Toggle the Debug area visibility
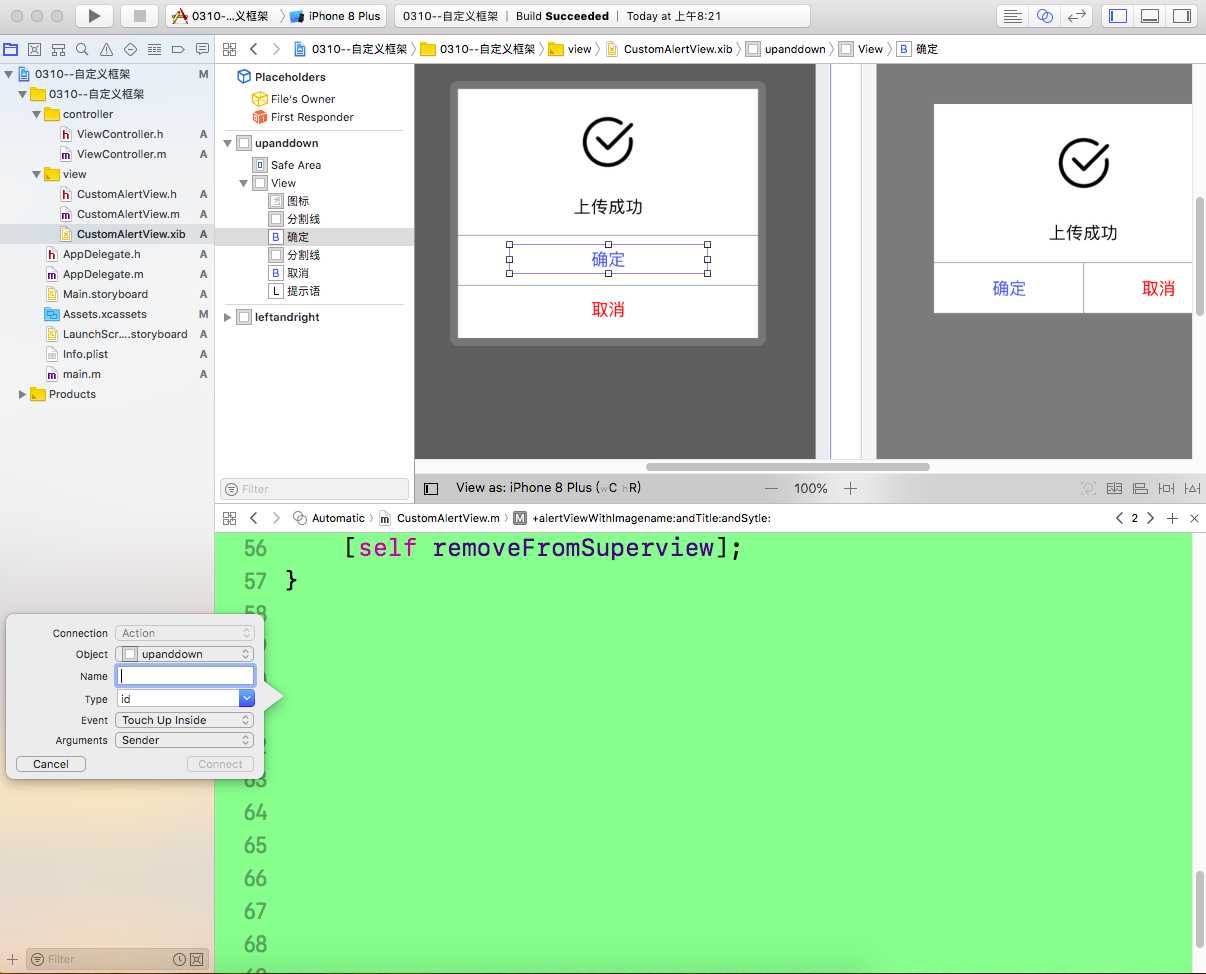The image size is (1206, 974). point(1150,16)
